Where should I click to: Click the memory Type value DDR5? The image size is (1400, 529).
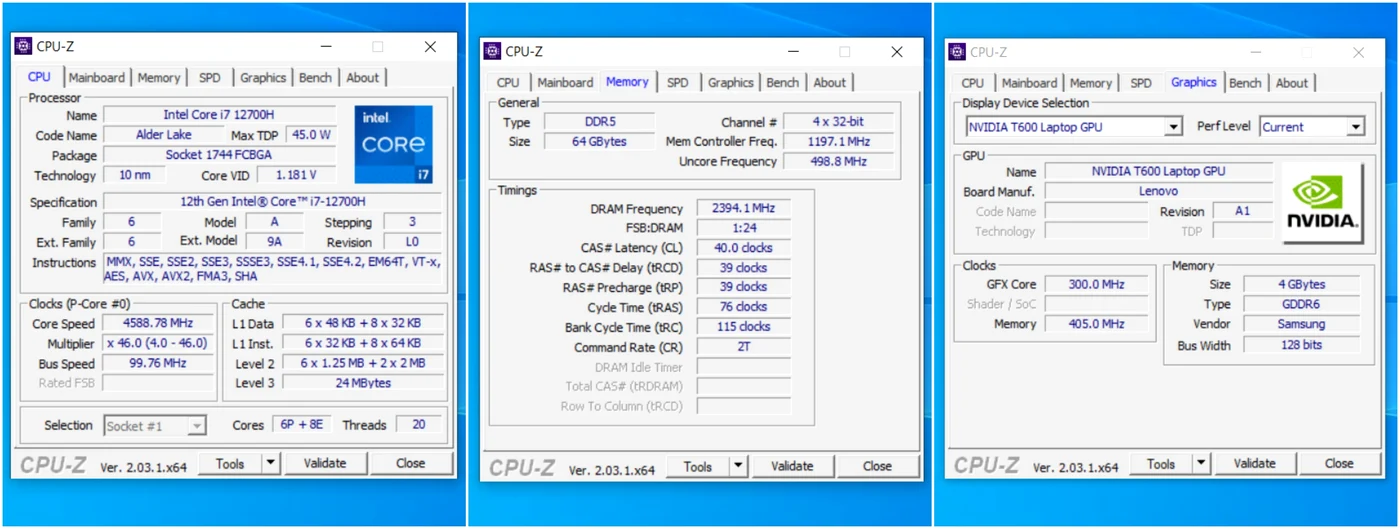[x=599, y=122]
